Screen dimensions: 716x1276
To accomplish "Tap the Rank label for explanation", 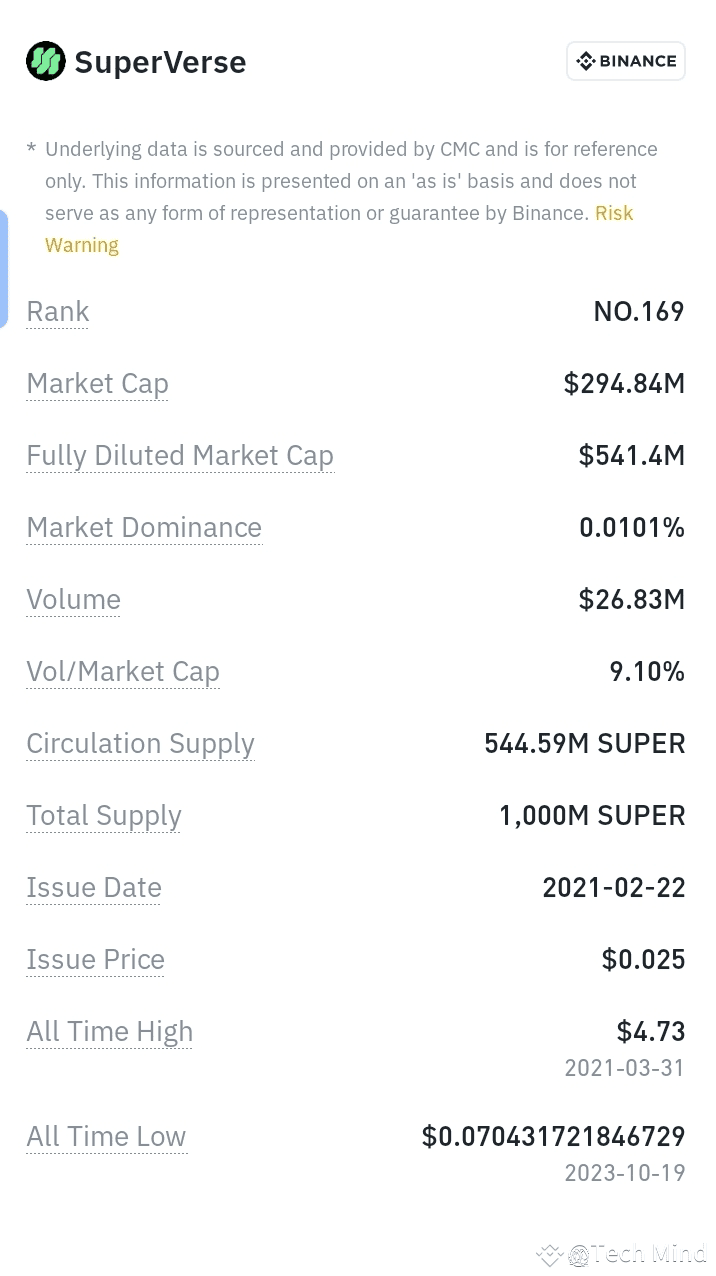I will [x=58, y=312].
